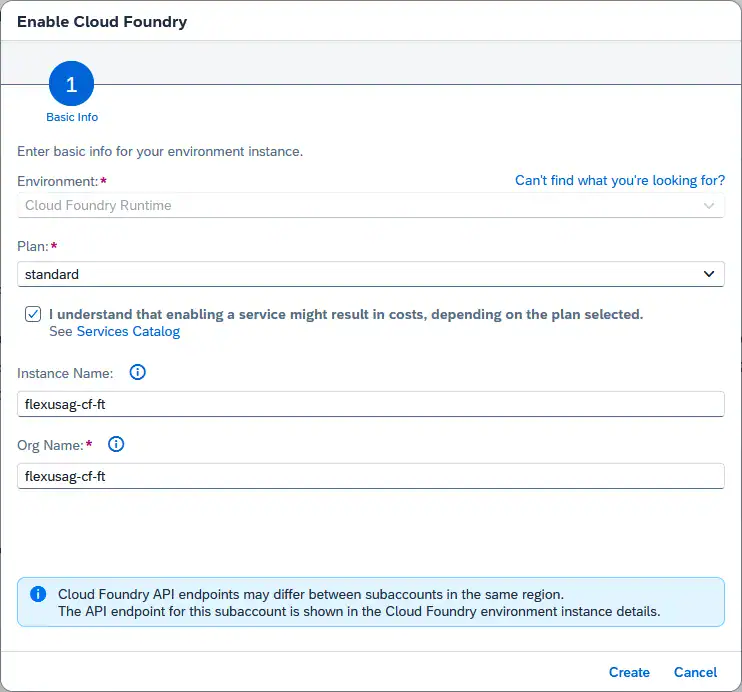The image size is (742, 692).
Task: Click the Plan dropdown arrow
Action: 709,274
